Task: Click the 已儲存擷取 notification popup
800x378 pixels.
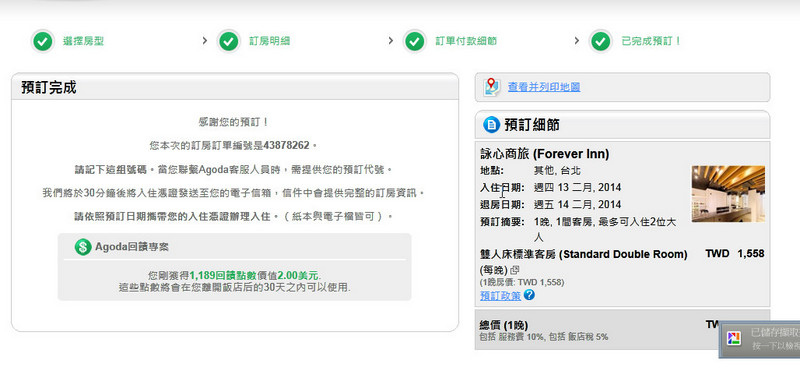Action: pos(759,339)
